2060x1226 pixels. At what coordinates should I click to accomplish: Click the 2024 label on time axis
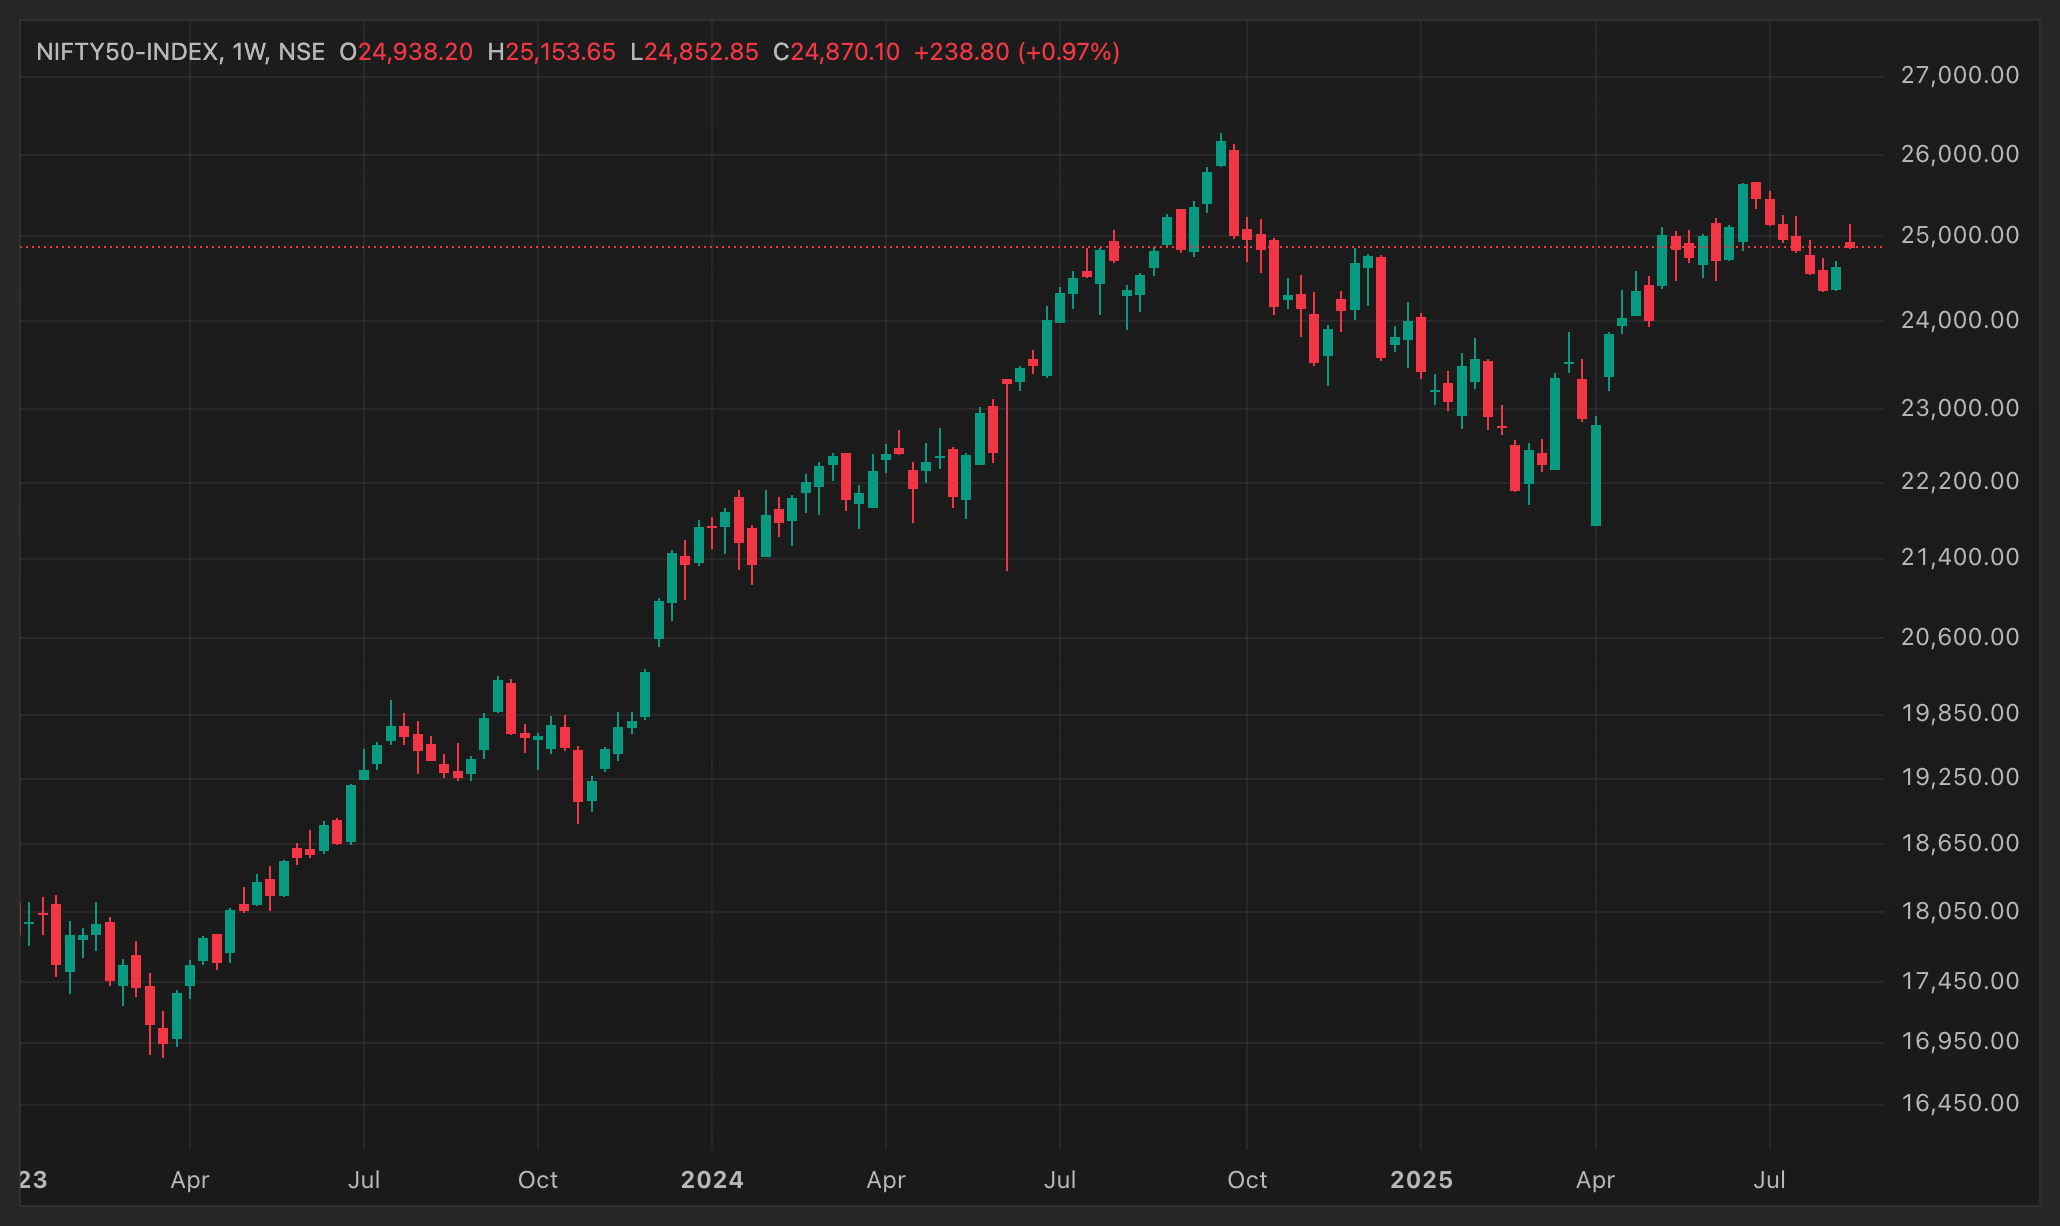tap(712, 1180)
